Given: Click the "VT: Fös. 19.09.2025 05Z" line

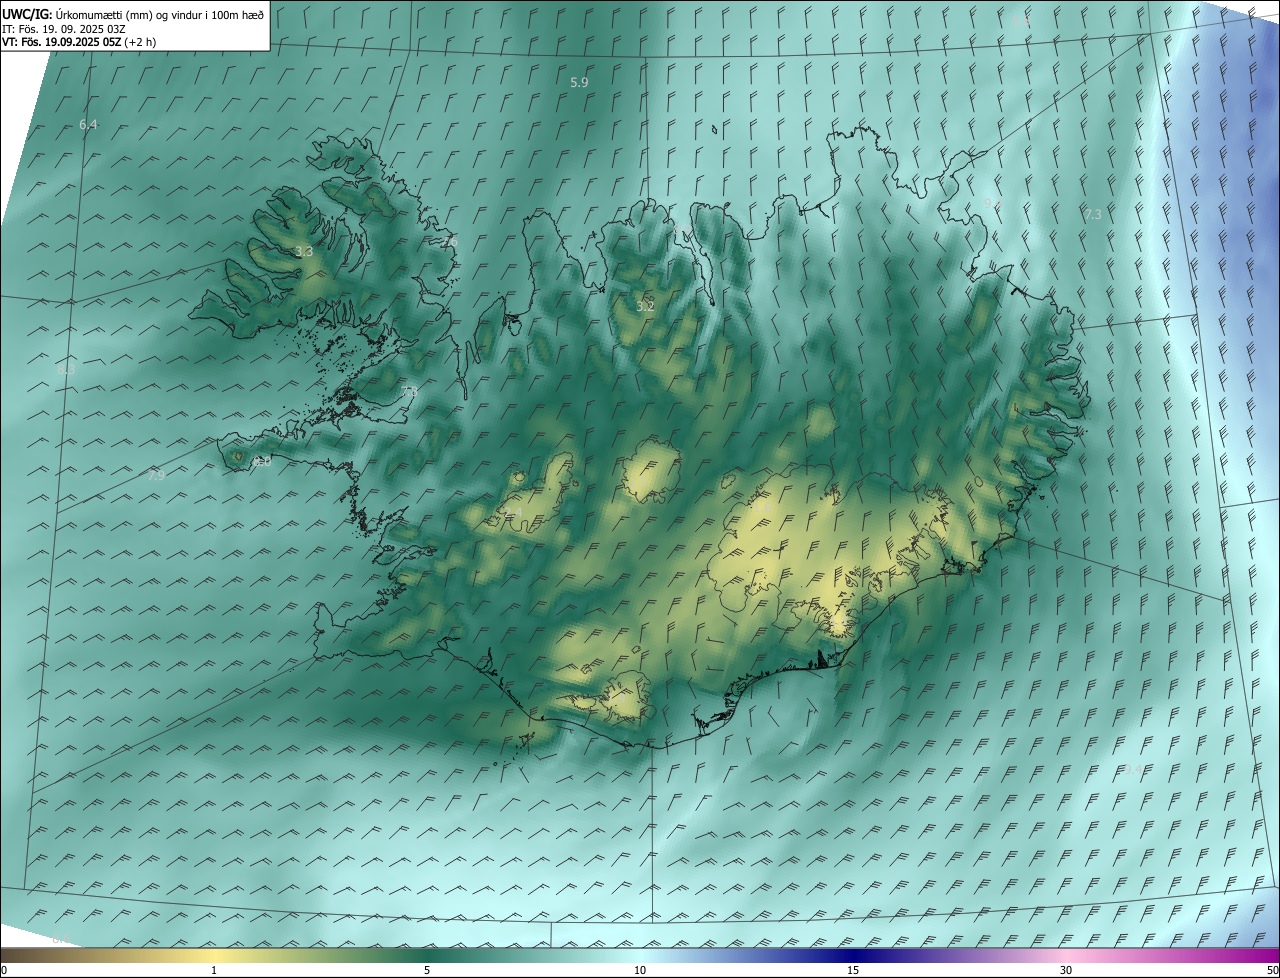Looking at the screenshot, I should click(x=78, y=42).
